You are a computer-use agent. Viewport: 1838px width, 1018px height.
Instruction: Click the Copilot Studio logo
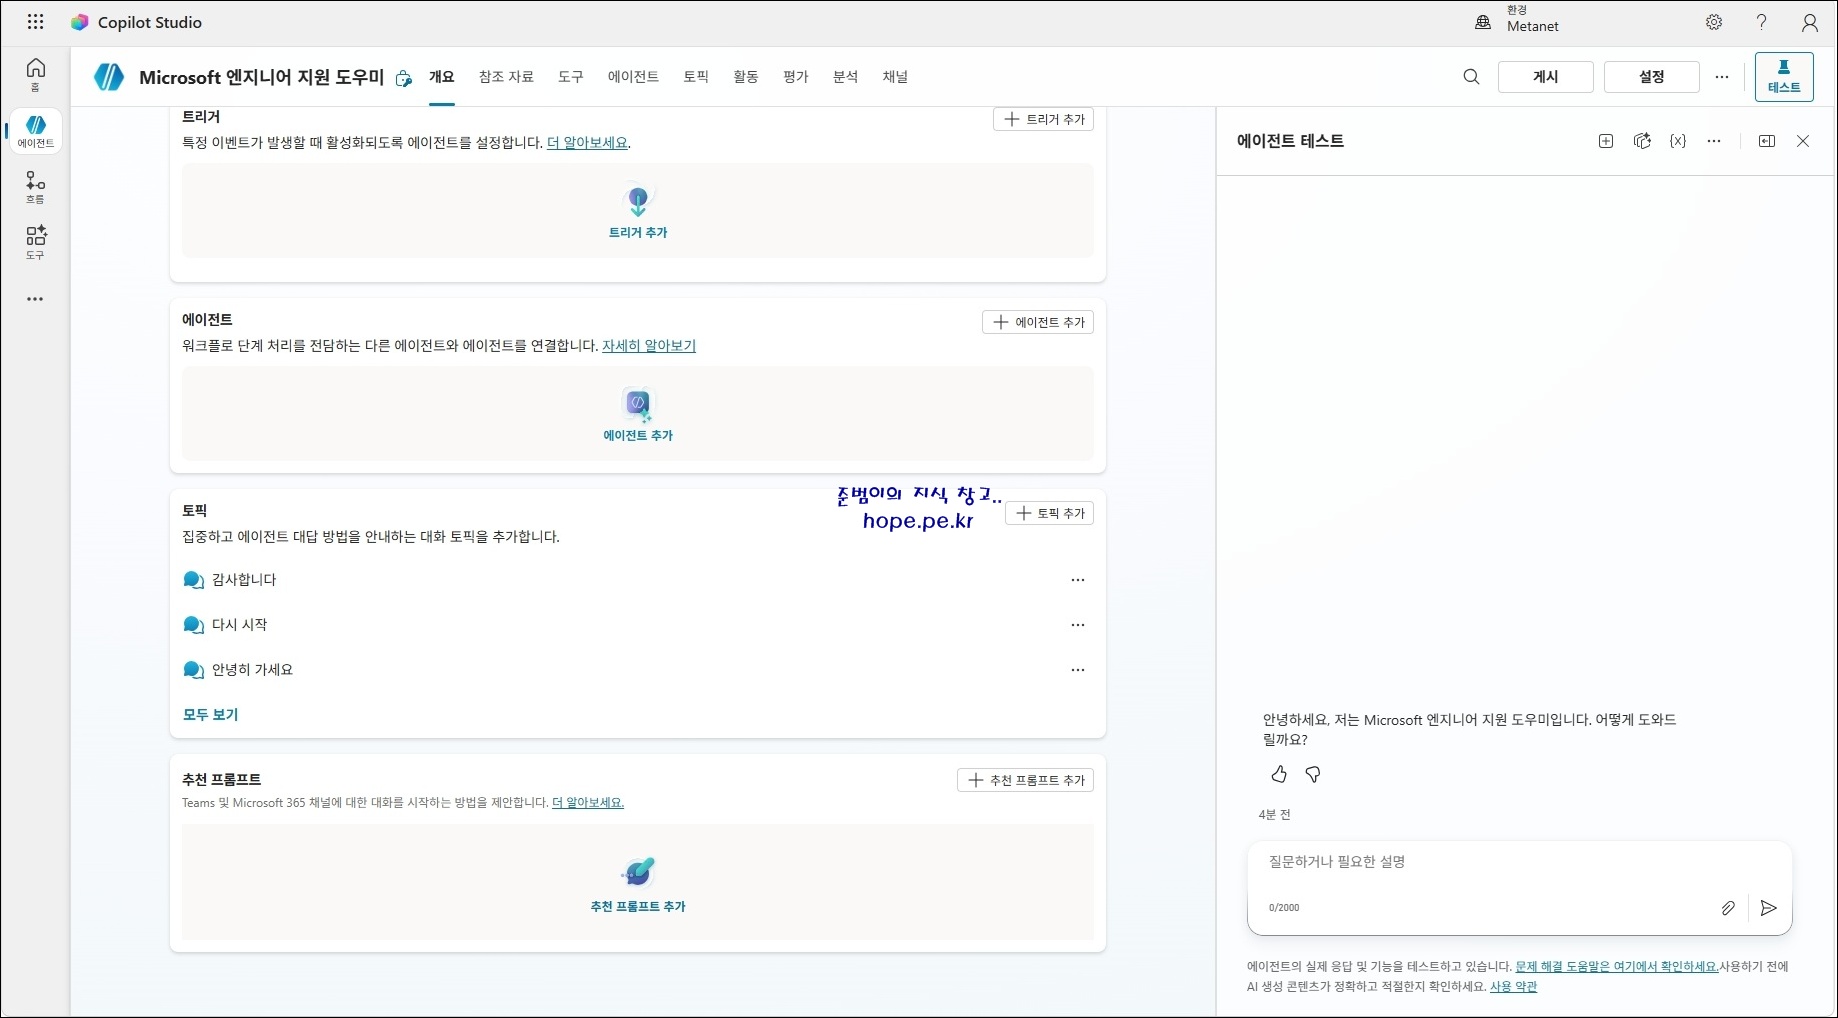coord(80,22)
